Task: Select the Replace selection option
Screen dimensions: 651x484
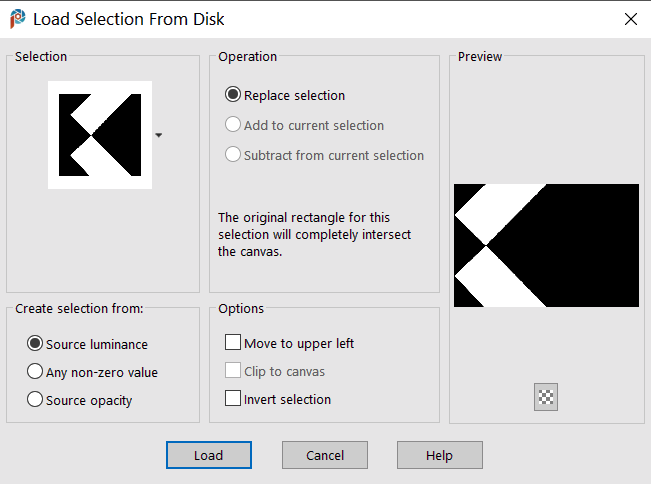Action: [233, 96]
